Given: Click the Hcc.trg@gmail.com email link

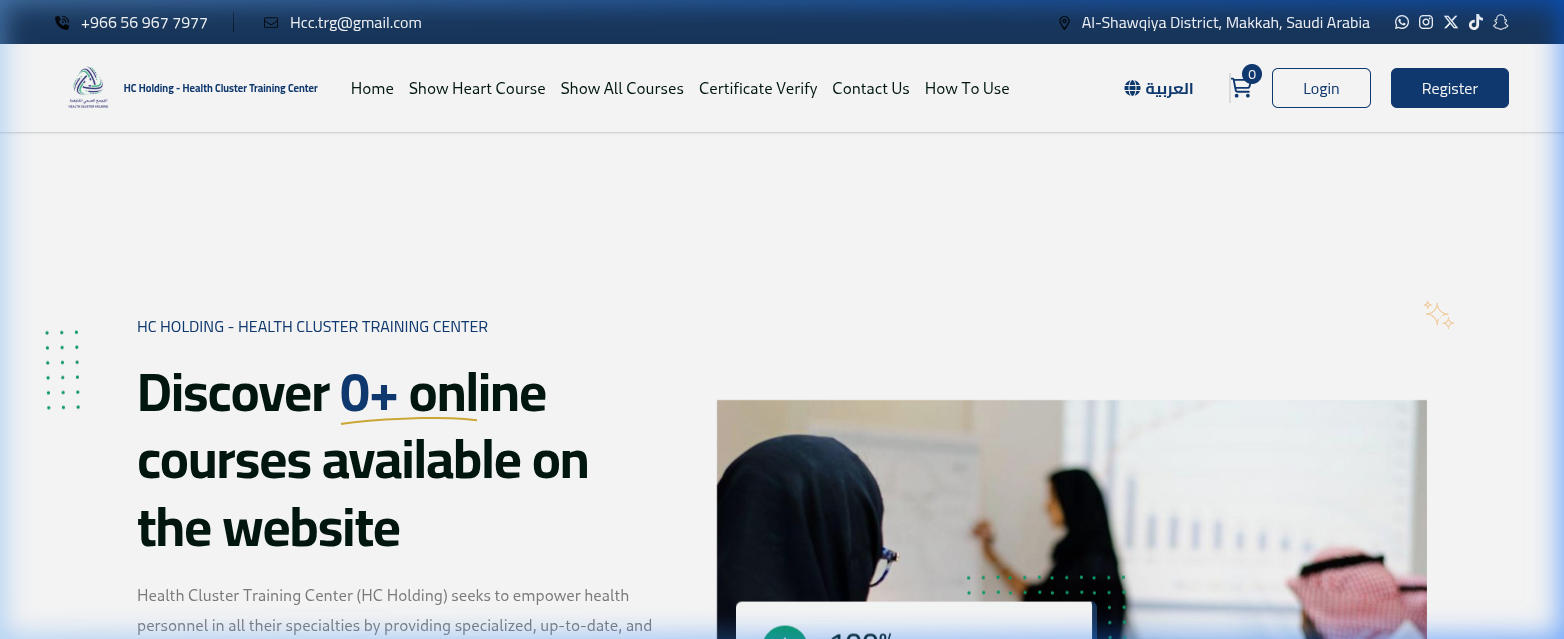Looking at the screenshot, I should pos(355,22).
